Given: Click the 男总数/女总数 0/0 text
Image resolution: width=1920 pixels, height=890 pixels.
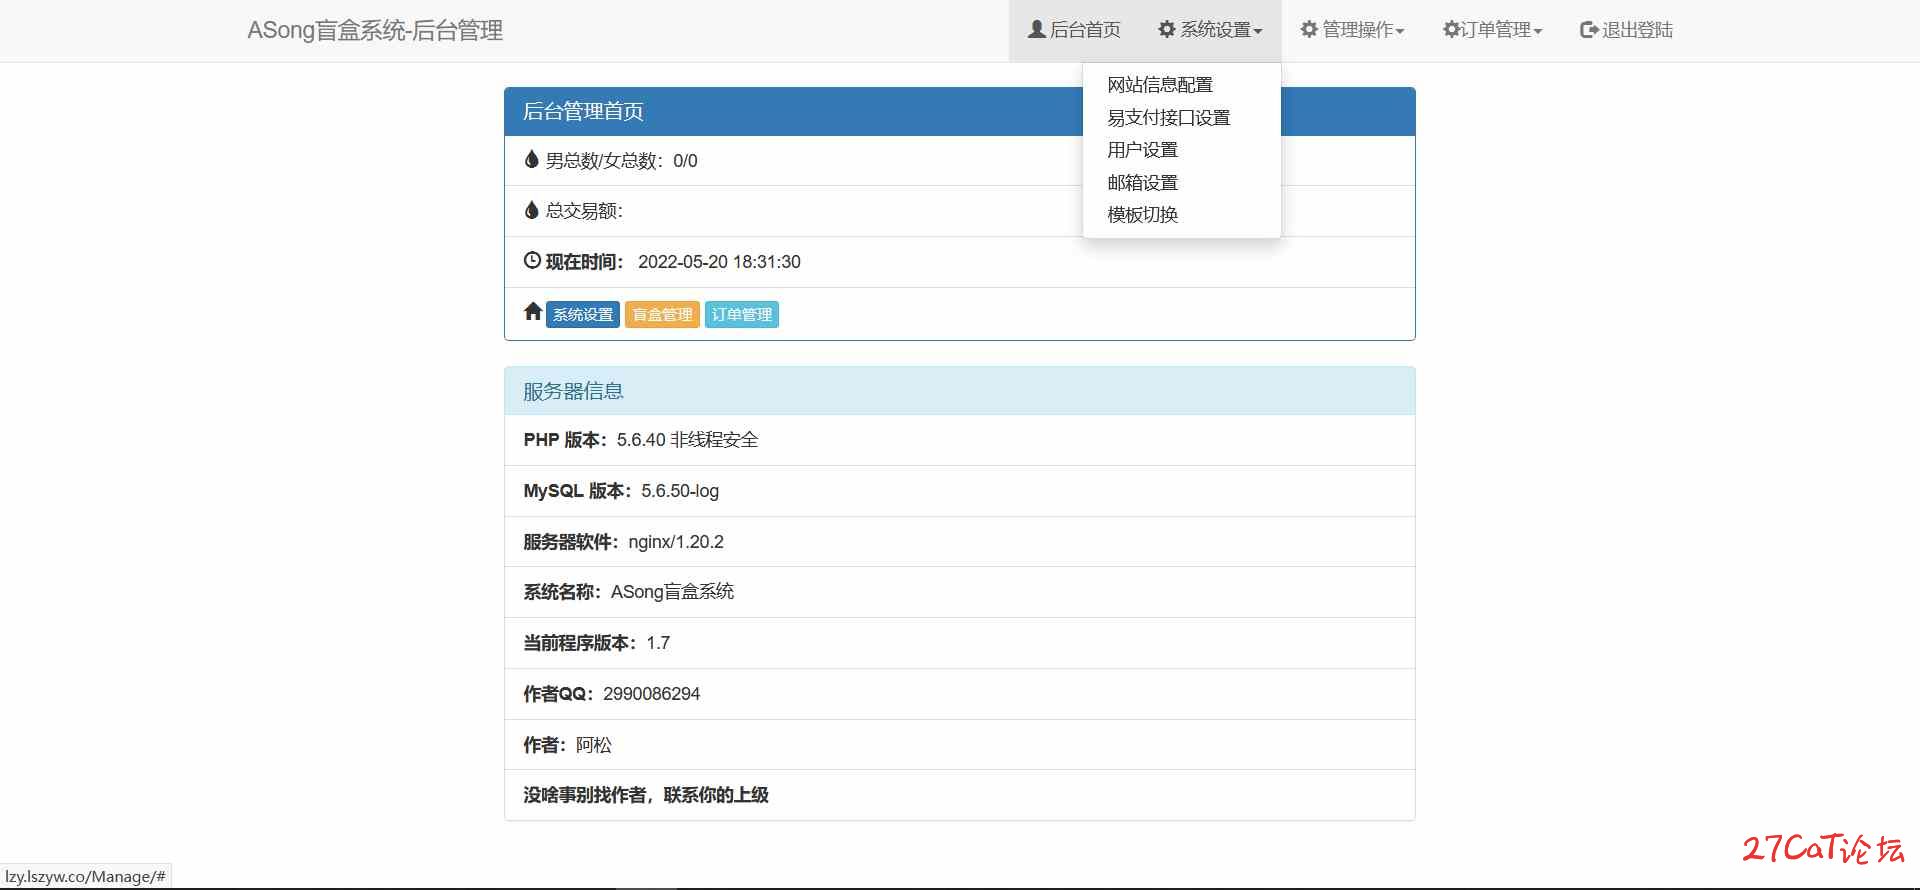Looking at the screenshot, I should point(621,161).
